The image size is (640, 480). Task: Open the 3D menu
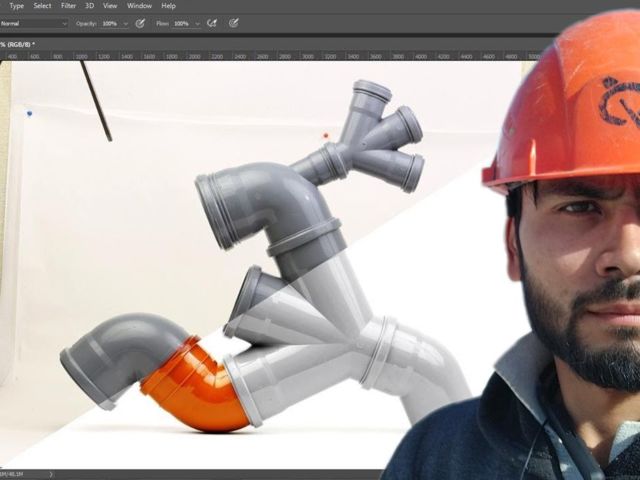89,6
